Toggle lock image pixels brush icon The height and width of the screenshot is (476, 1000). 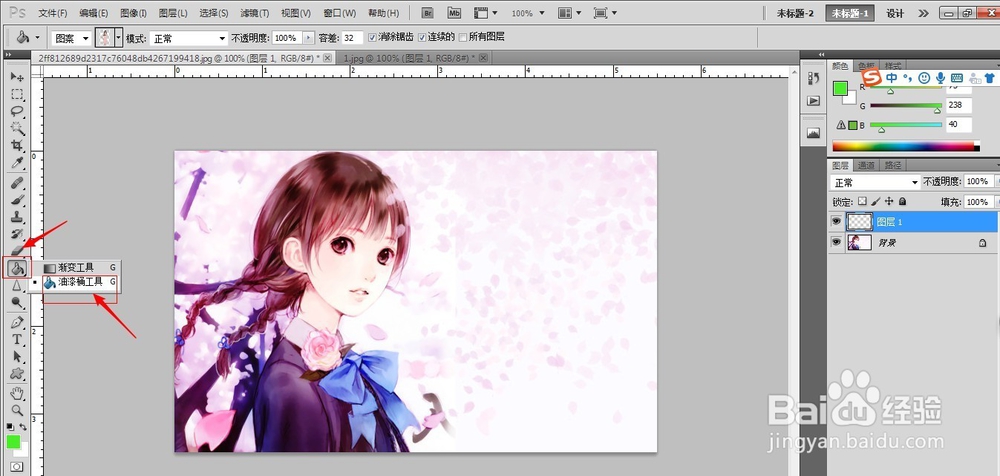click(876, 202)
